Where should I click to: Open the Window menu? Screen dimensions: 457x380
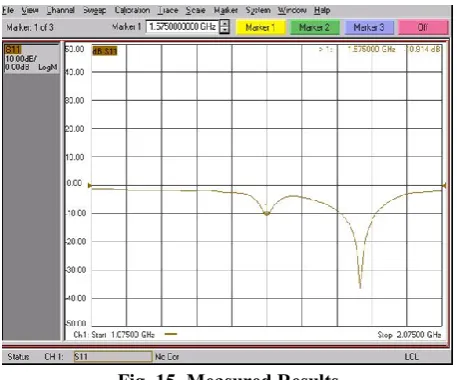pos(292,10)
